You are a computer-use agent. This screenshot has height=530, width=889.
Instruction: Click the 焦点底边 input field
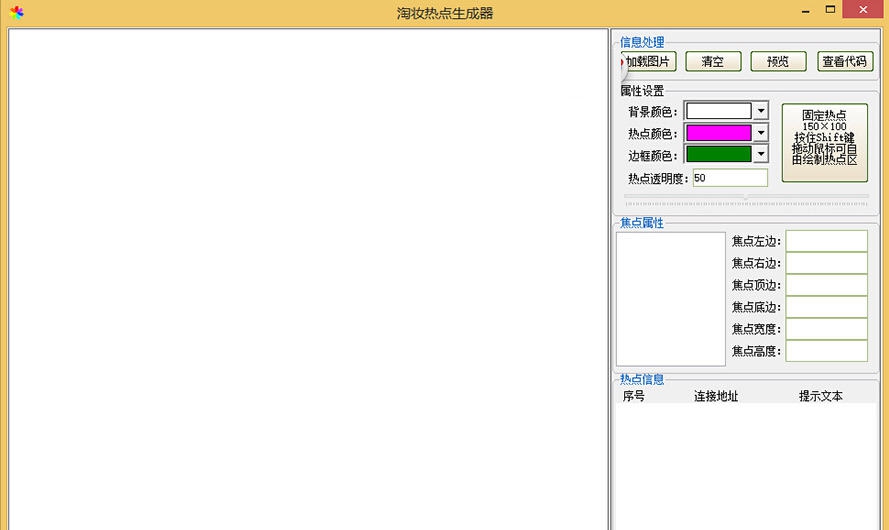click(x=827, y=307)
